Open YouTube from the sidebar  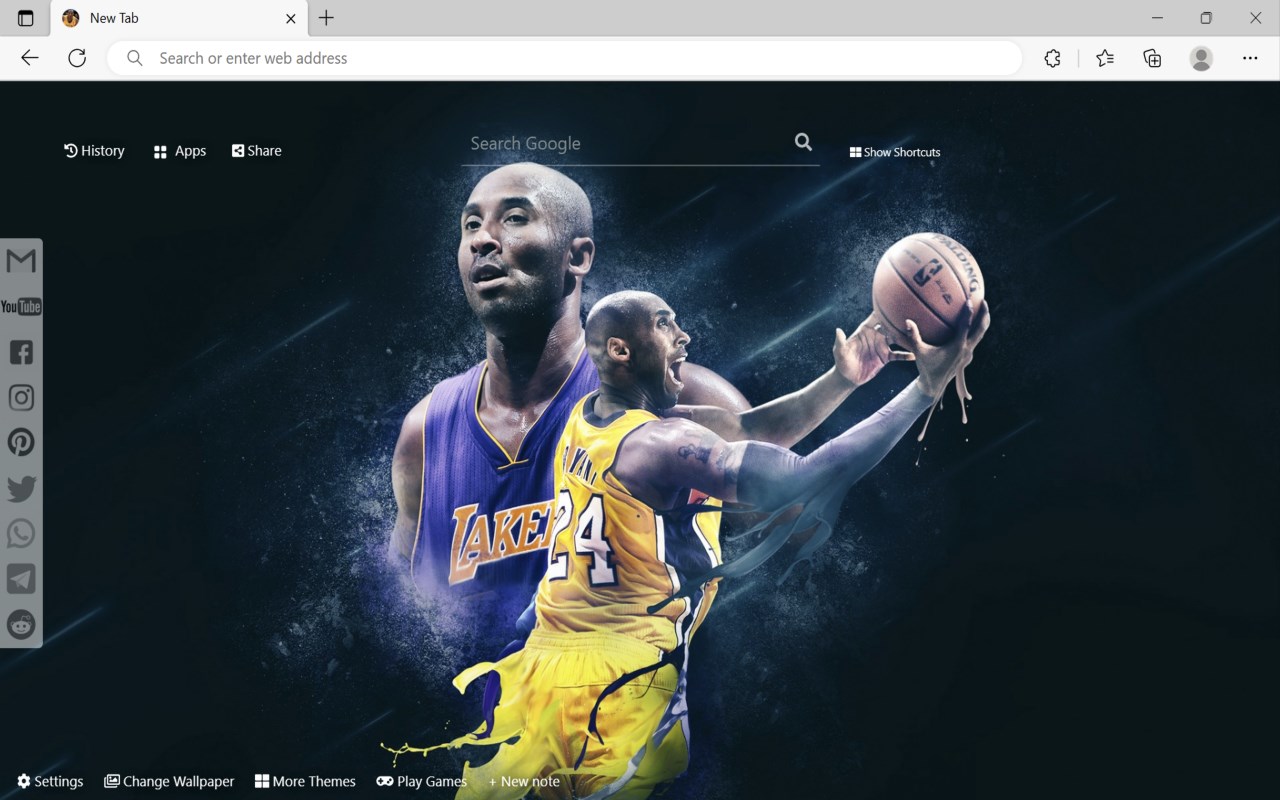tap(21, 306)
